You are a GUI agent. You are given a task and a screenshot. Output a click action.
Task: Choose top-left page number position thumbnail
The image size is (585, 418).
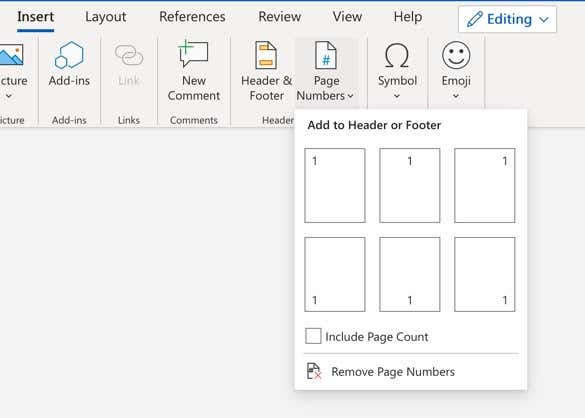click(x=335, y=185)
